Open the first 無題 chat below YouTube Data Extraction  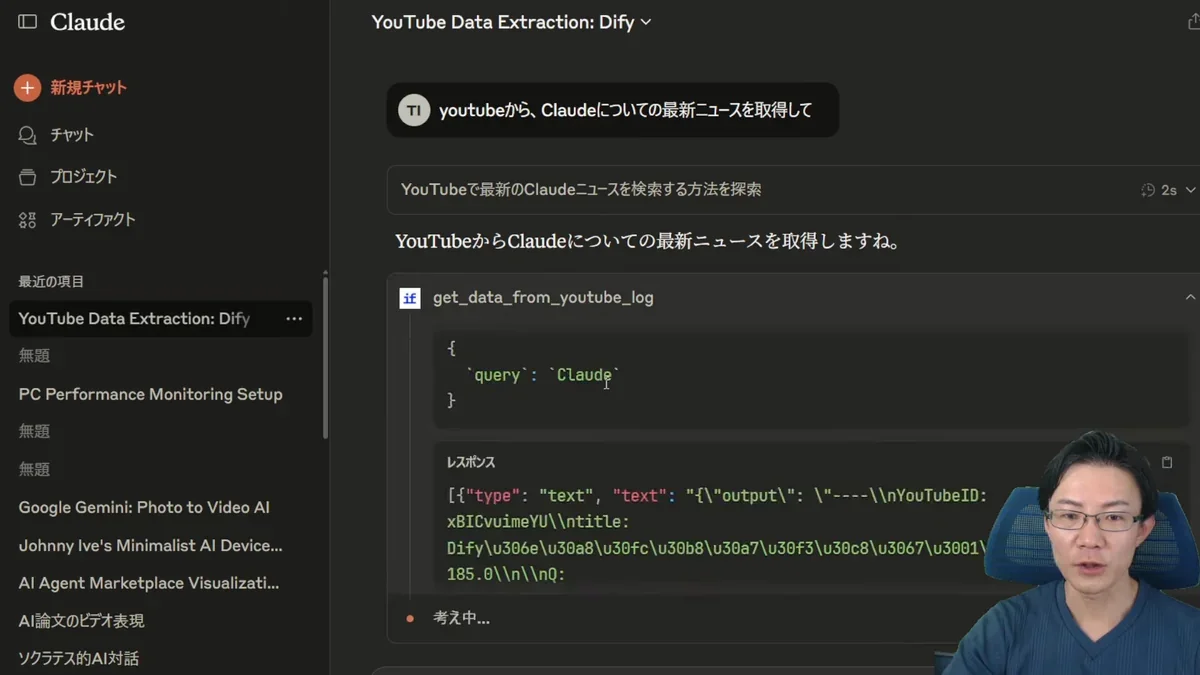[x=34, y=356]
